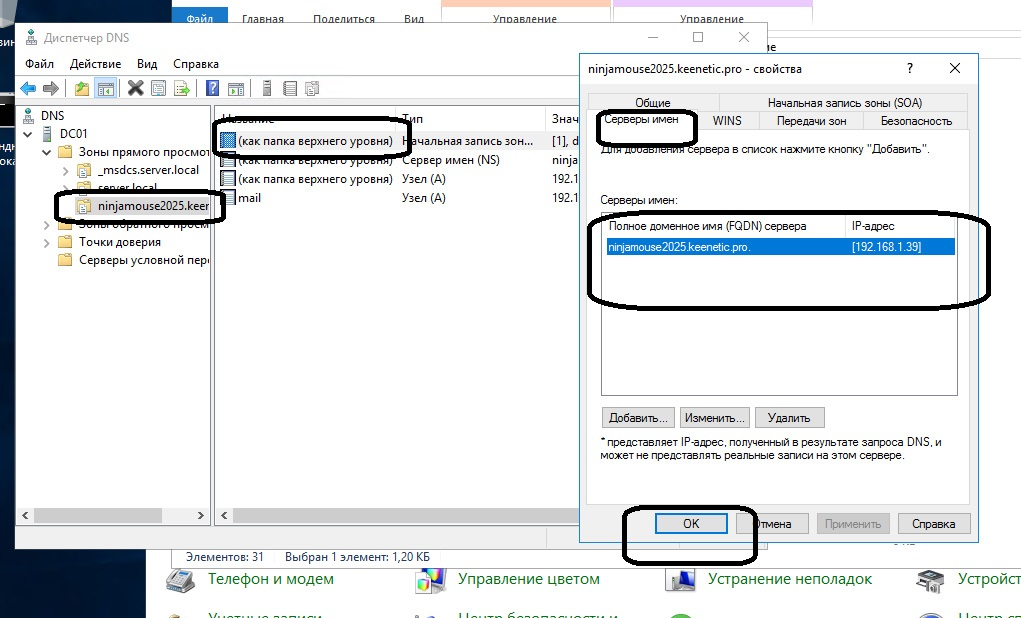This screenshot has height=618, width=1021.
Task: Click the Полное доменное имя (FQDN) column header
Action: [723, 227]
